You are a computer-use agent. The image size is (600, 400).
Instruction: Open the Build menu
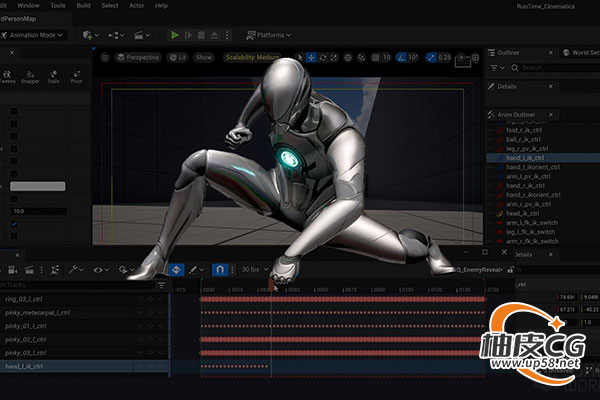83,5
